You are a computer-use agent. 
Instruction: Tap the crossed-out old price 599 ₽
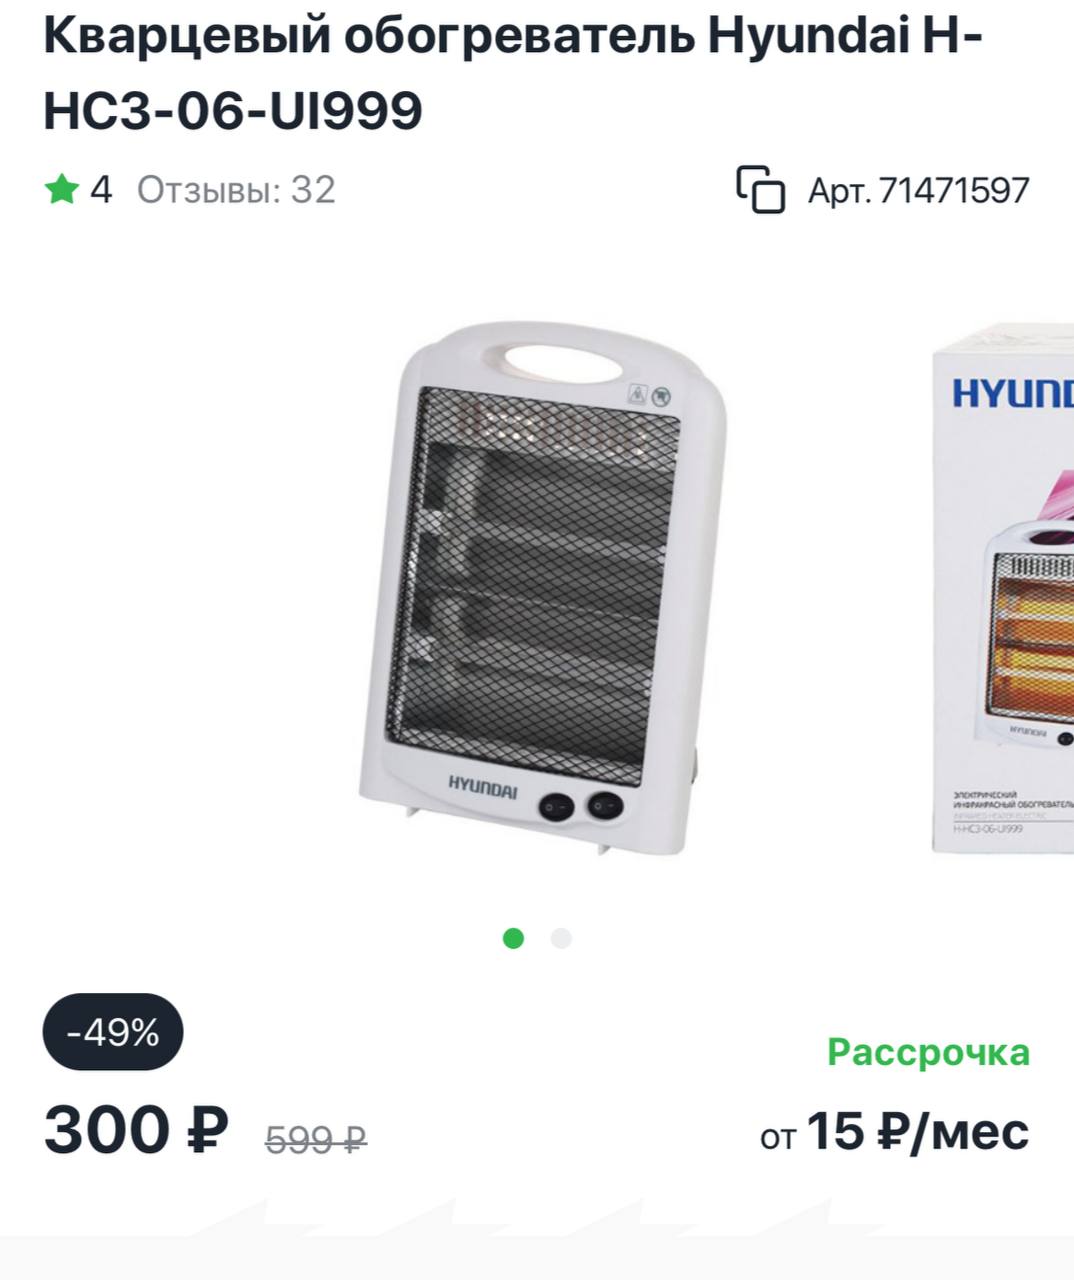point(316,1138)
